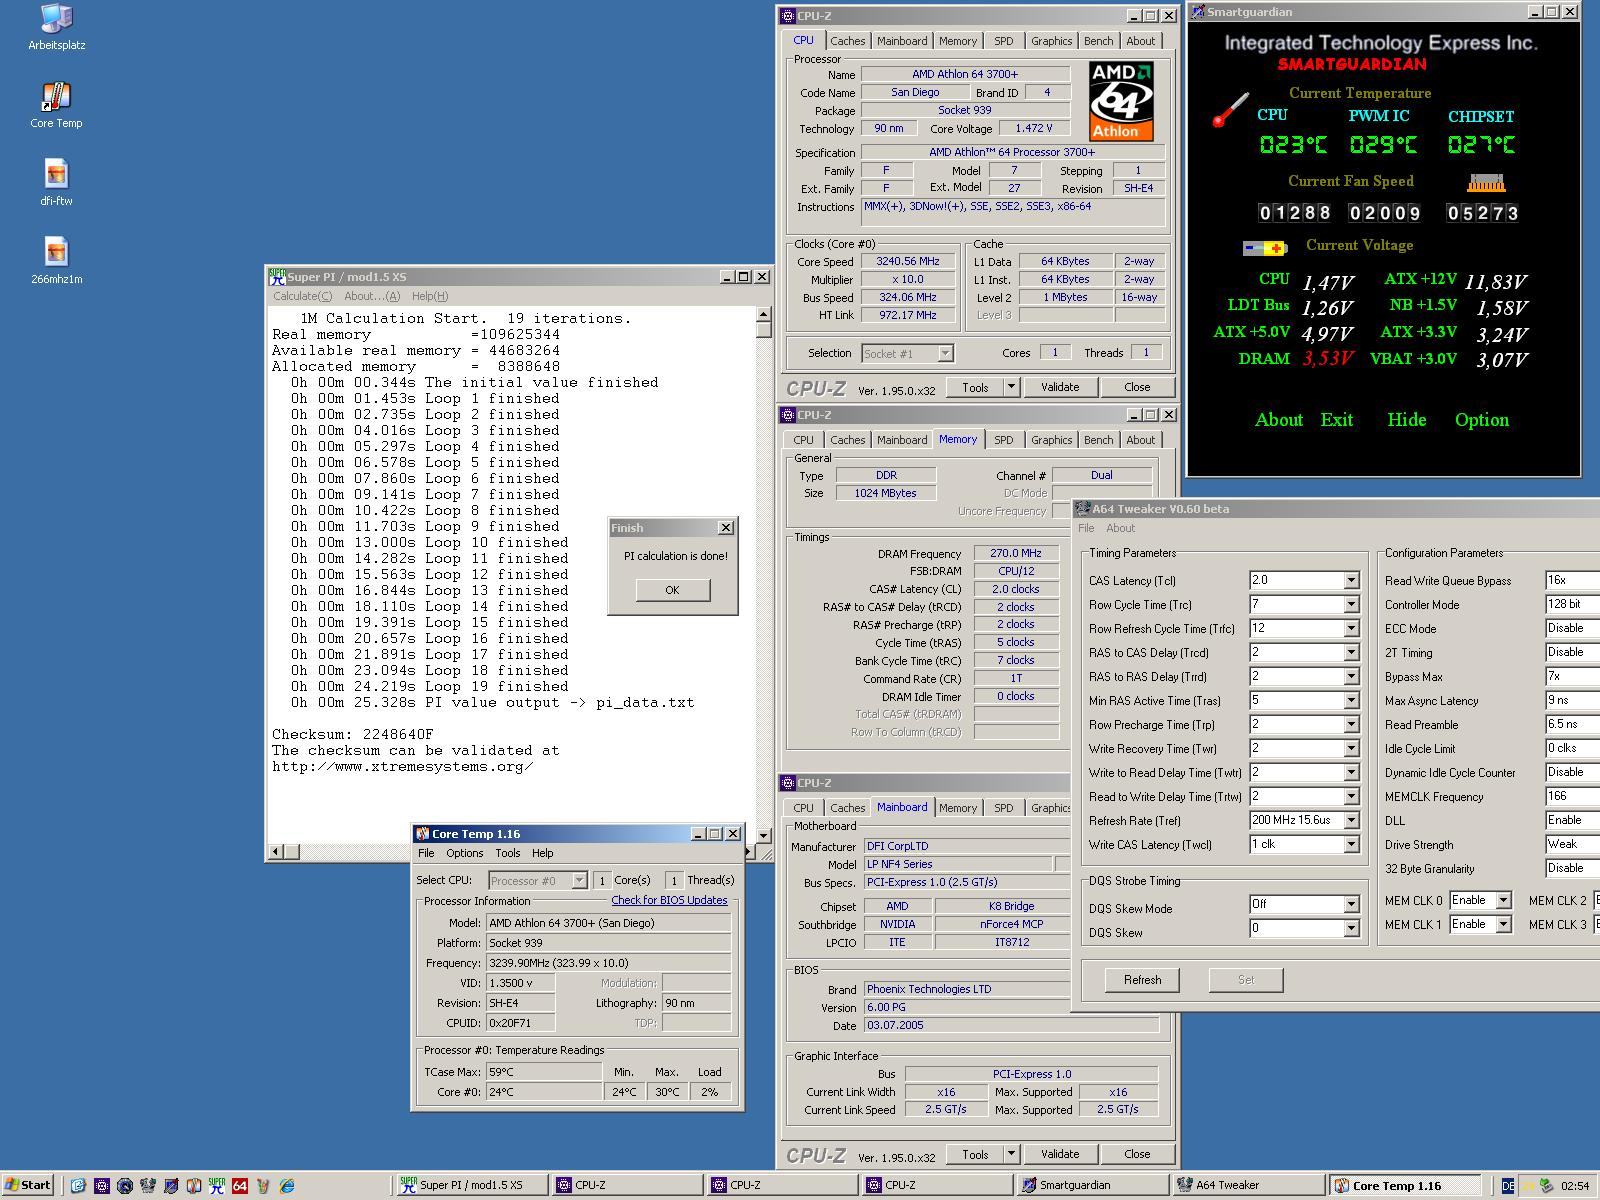Click Validate in the top CPU-Z window
1600x1200 pixels.
point(1060,387)
